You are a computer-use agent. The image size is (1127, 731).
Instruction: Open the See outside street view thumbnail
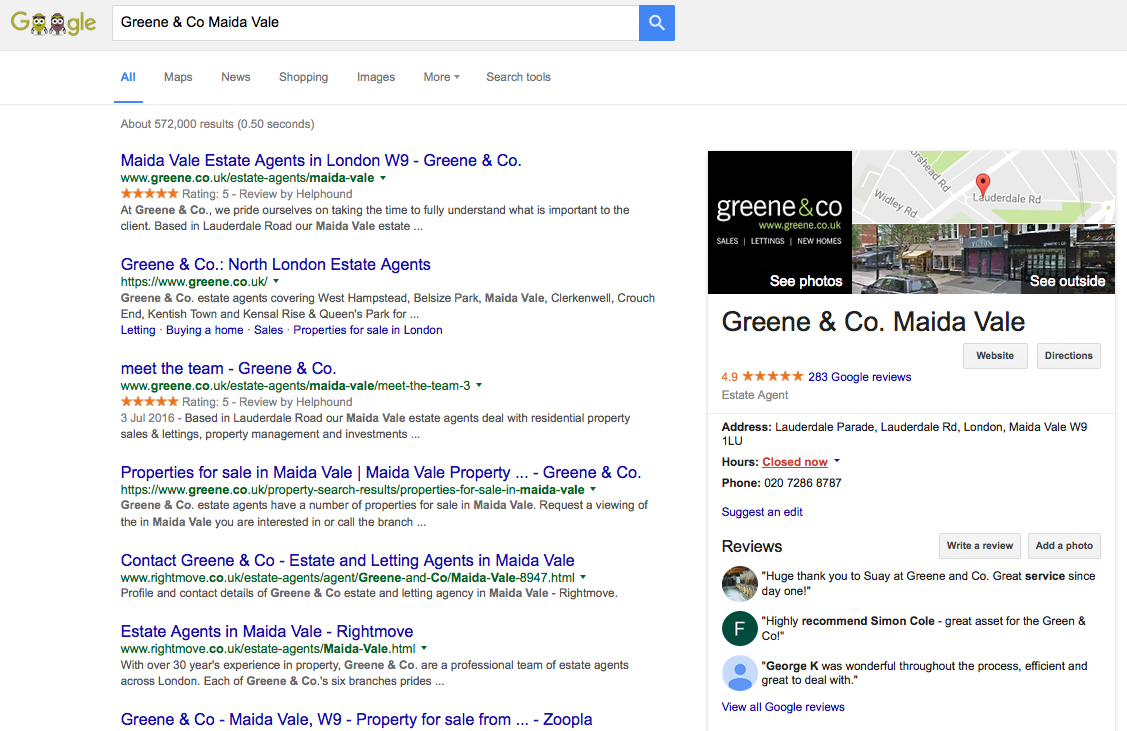(x=983, y=259)
